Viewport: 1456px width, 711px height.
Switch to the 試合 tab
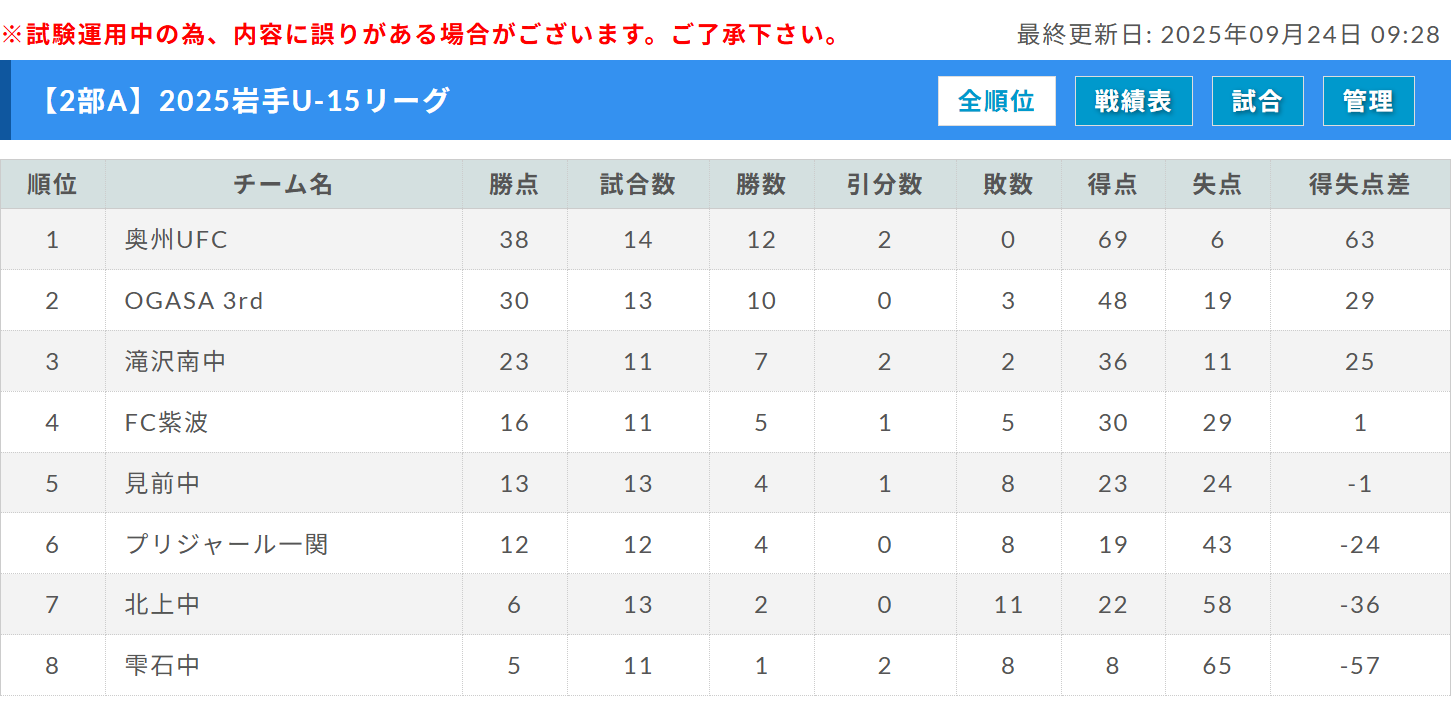point(1257,101)
